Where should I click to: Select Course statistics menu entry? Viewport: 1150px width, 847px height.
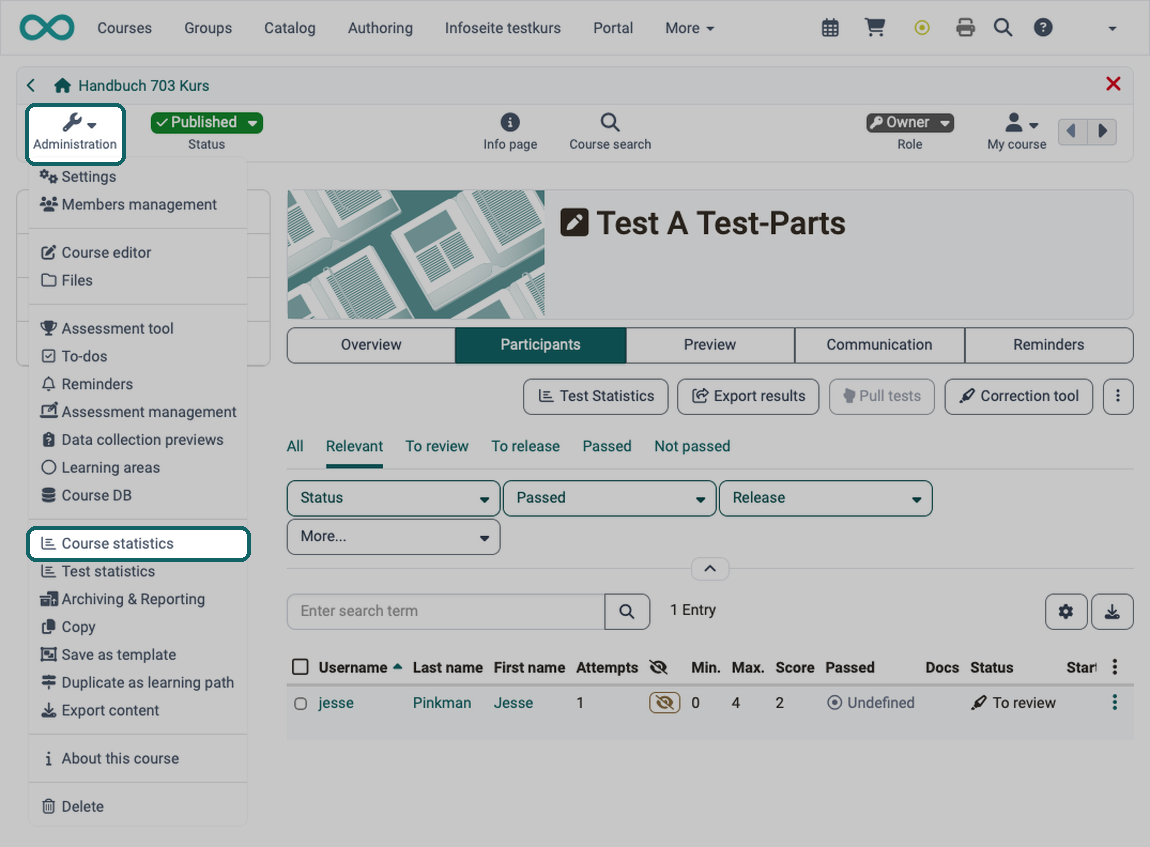click(x=139, y=543)
